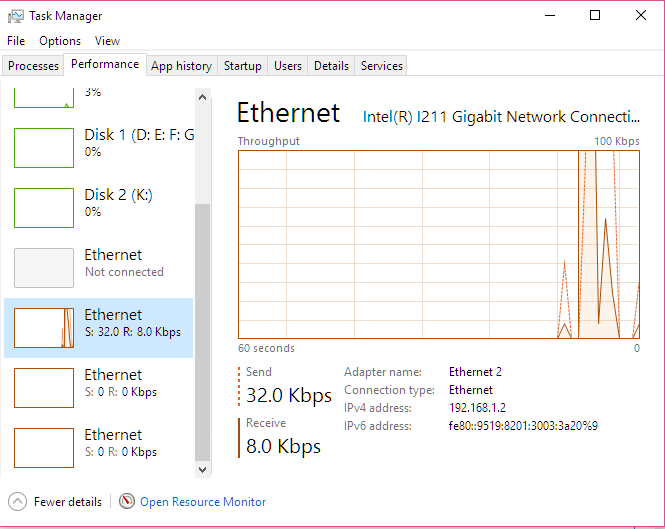This screenshot has width=665, height=529.
Task: Click the Task Manager title bar icon
Action: click(15, 16)
